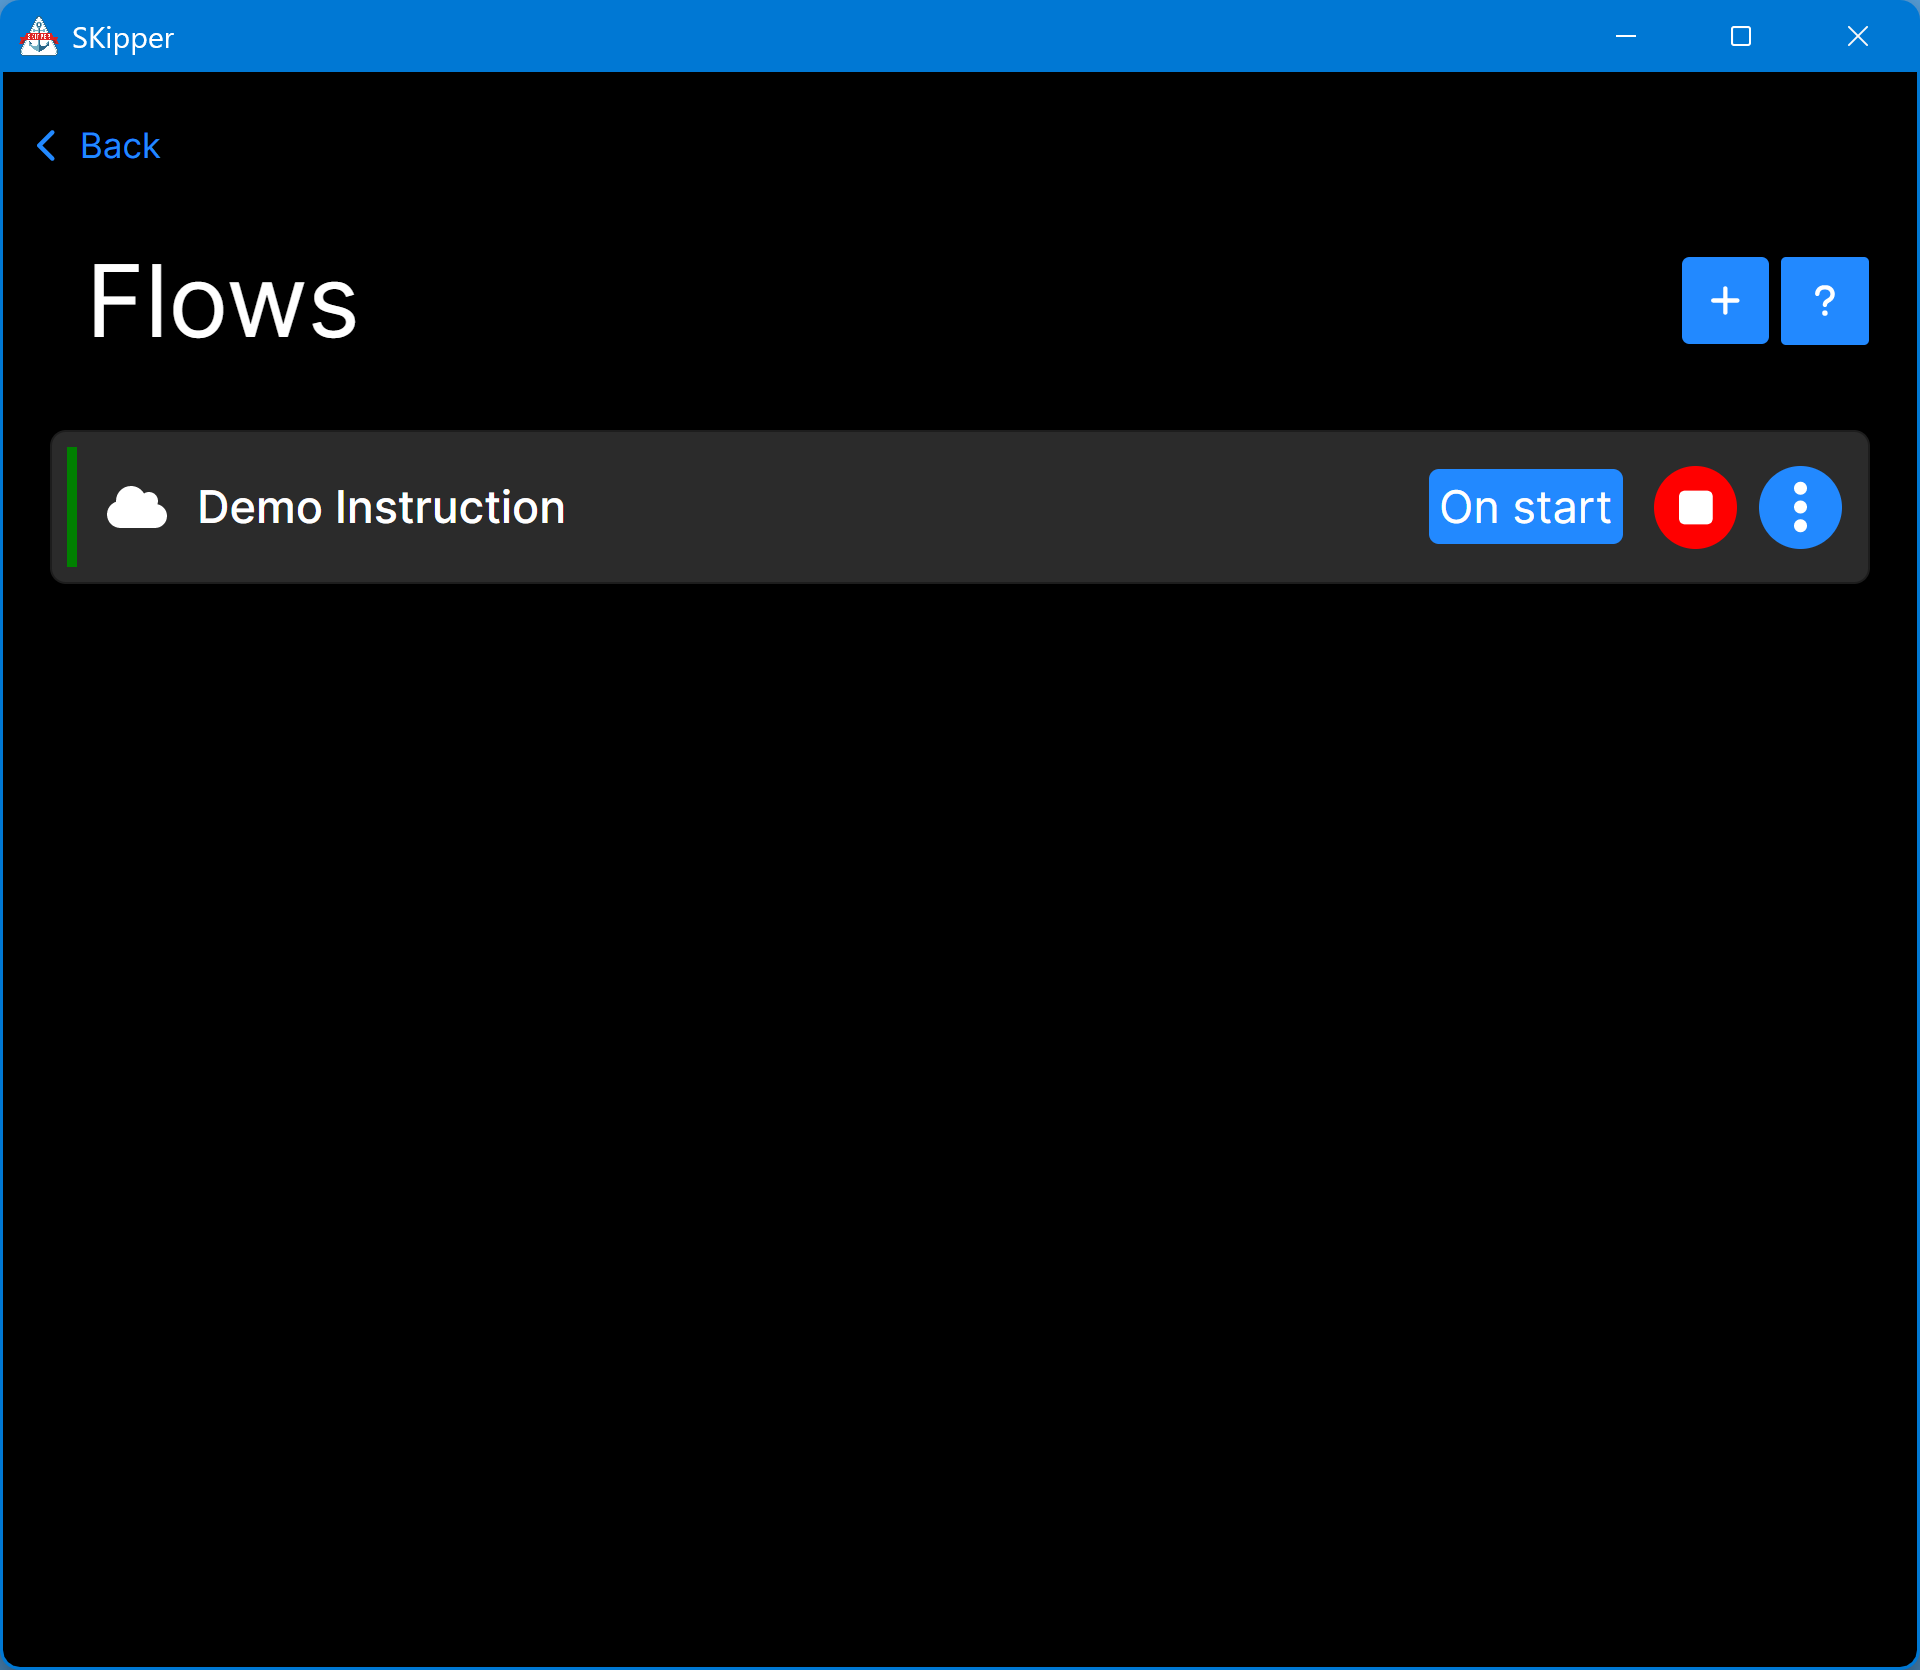Click the SKipper app logo in title bar
The width and height of the screenshot is (1920, 1670).
pos(39,37)
